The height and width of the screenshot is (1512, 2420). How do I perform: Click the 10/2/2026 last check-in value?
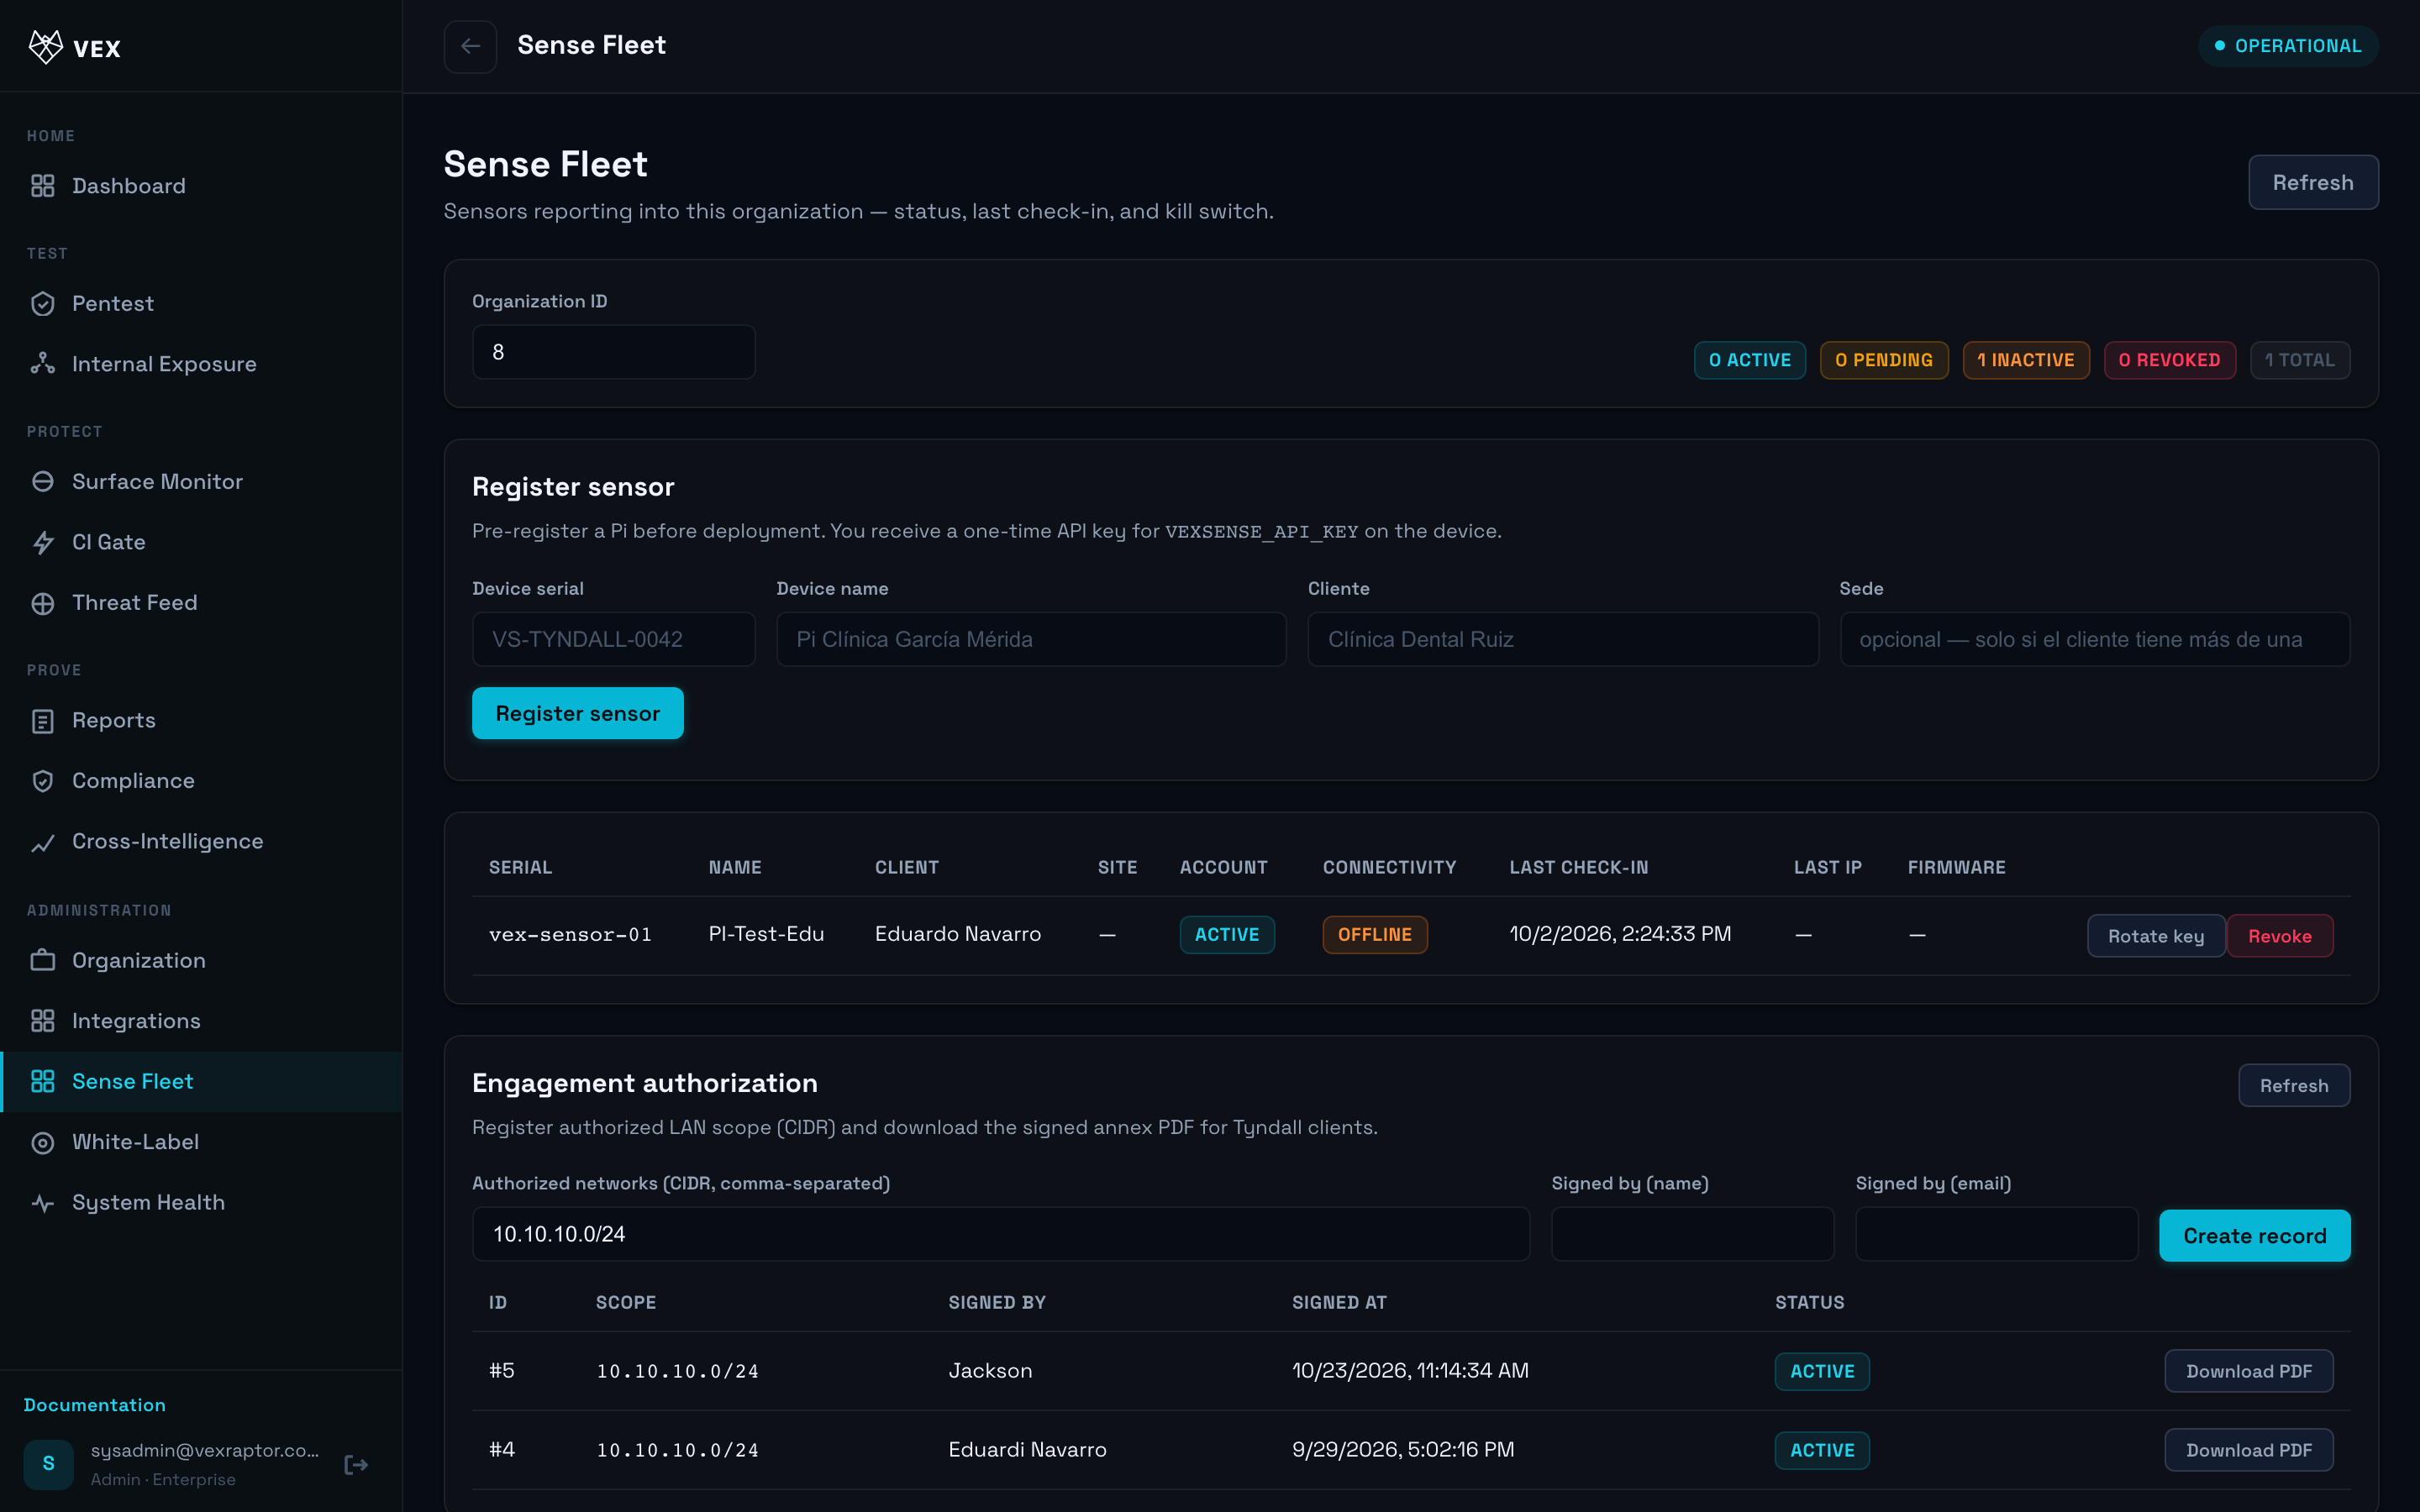(1620, 934)
